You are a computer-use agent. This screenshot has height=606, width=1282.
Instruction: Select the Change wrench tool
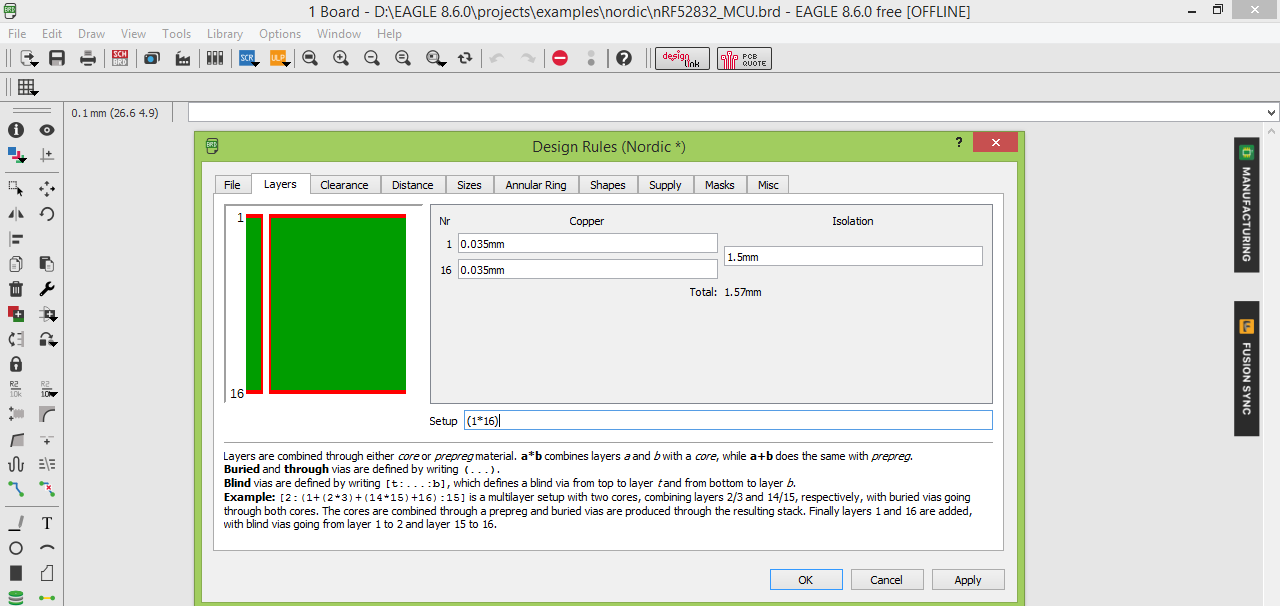pos(47,289)
